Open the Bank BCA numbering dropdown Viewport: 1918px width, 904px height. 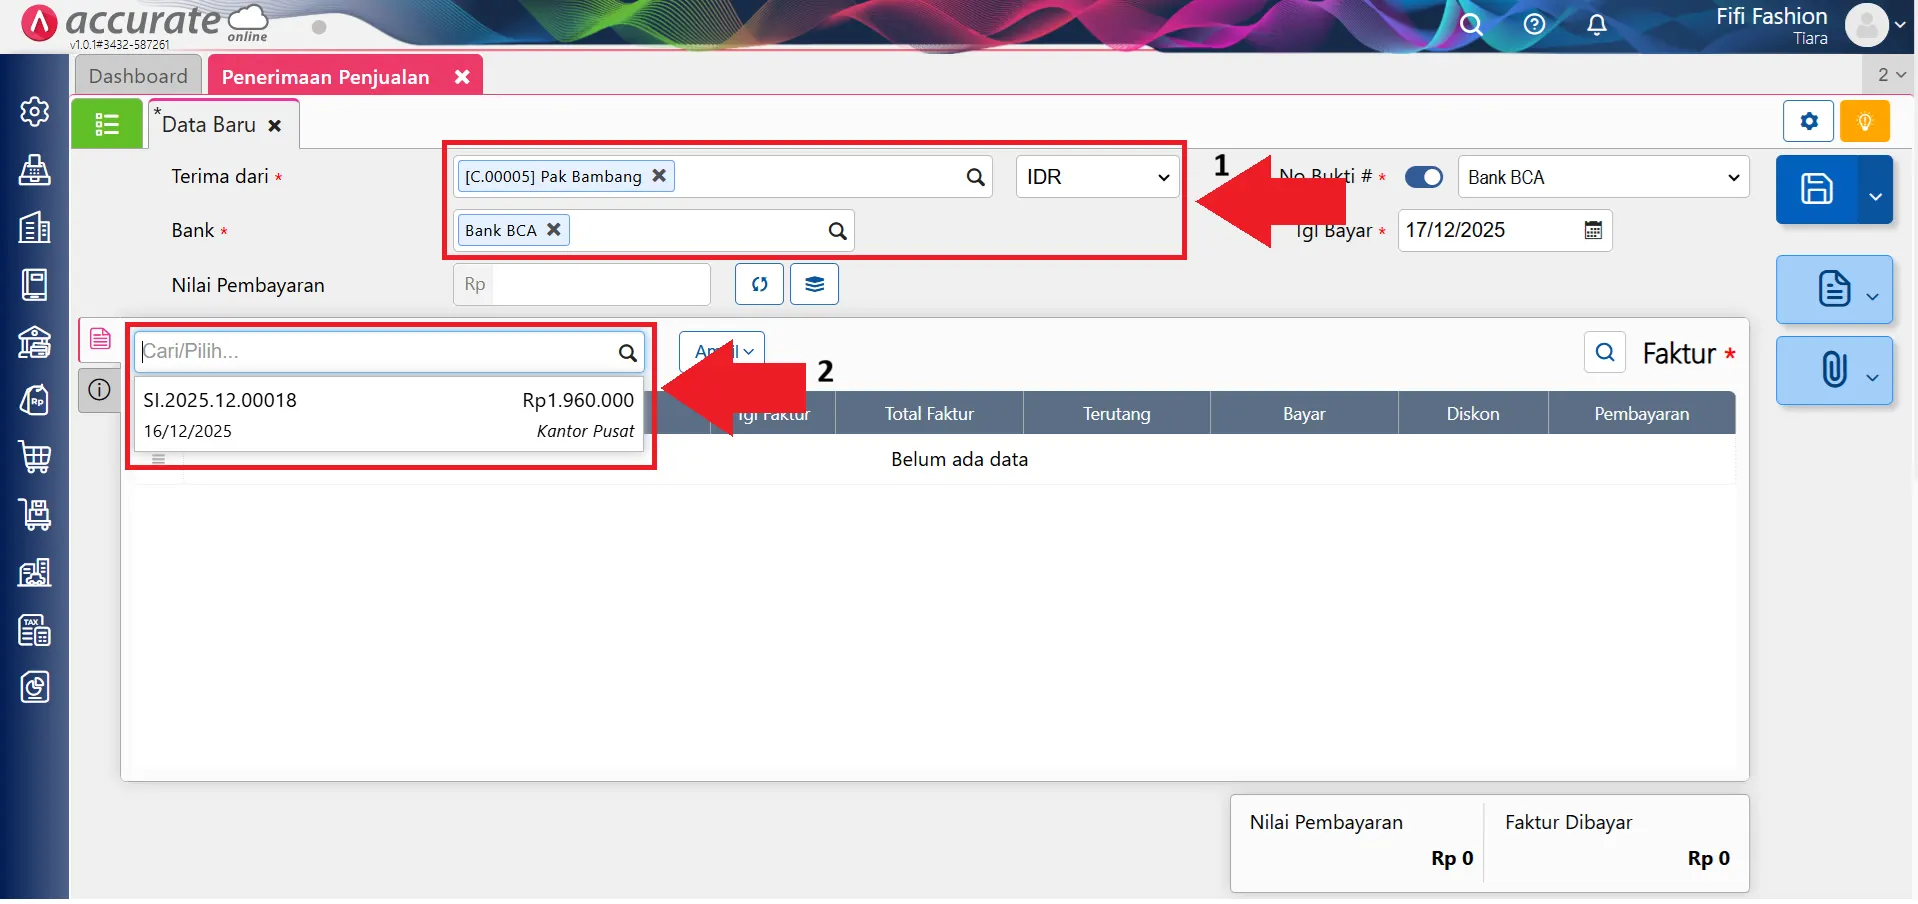click(x=1602, y=177)
